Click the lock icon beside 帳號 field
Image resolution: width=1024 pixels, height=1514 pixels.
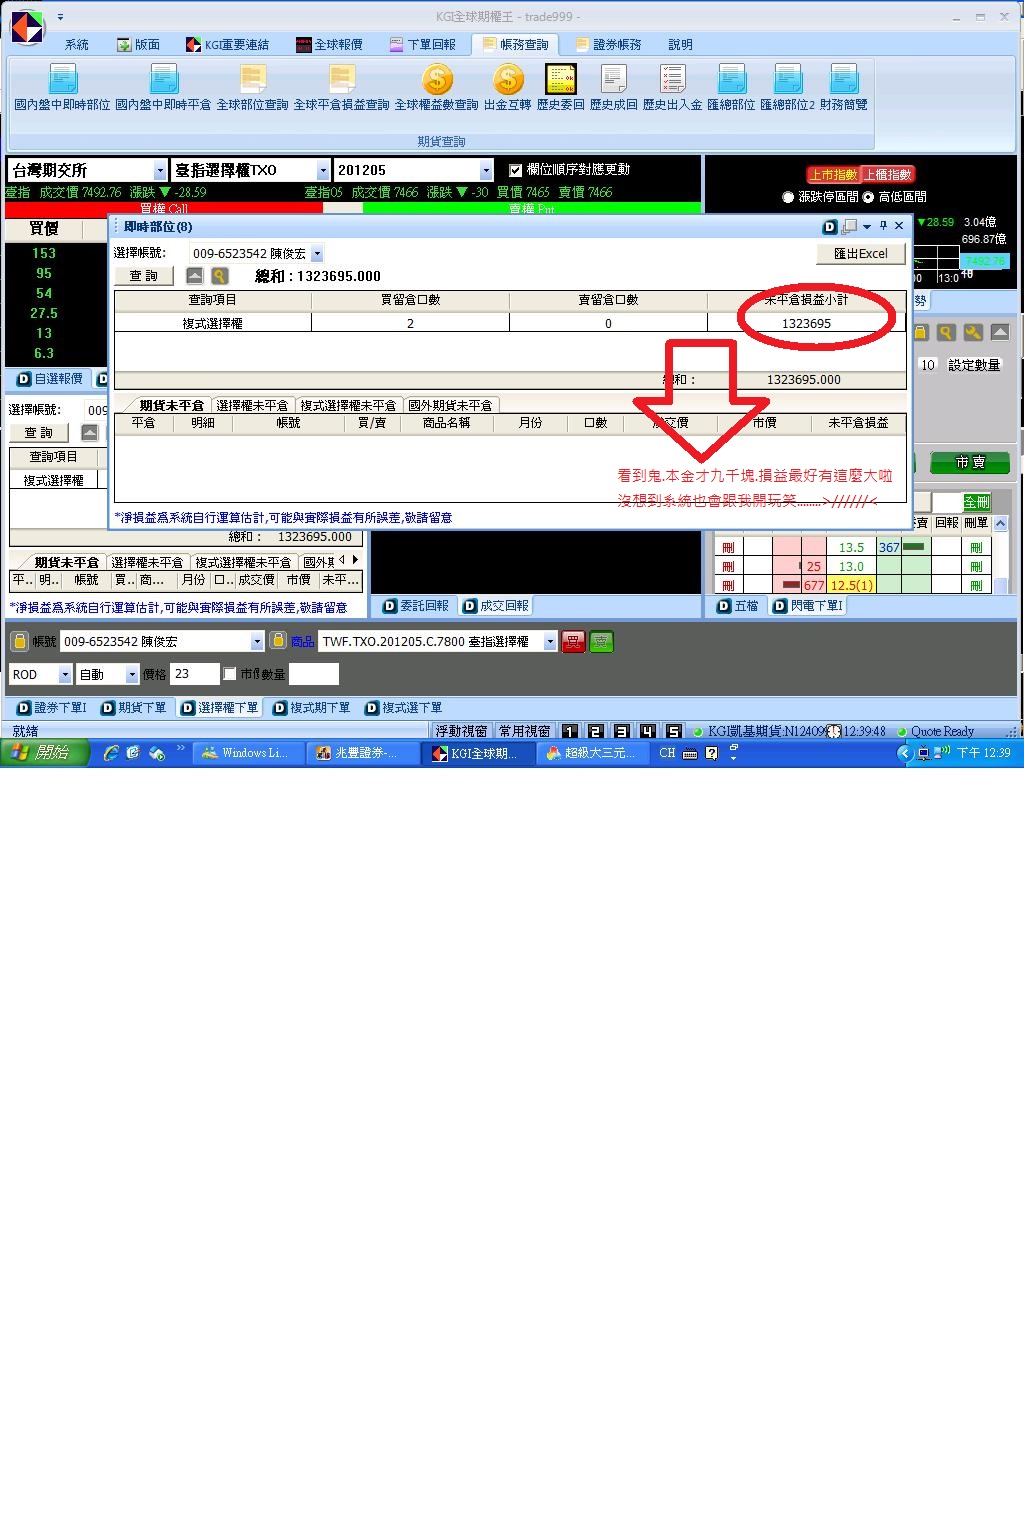point(21,641)
